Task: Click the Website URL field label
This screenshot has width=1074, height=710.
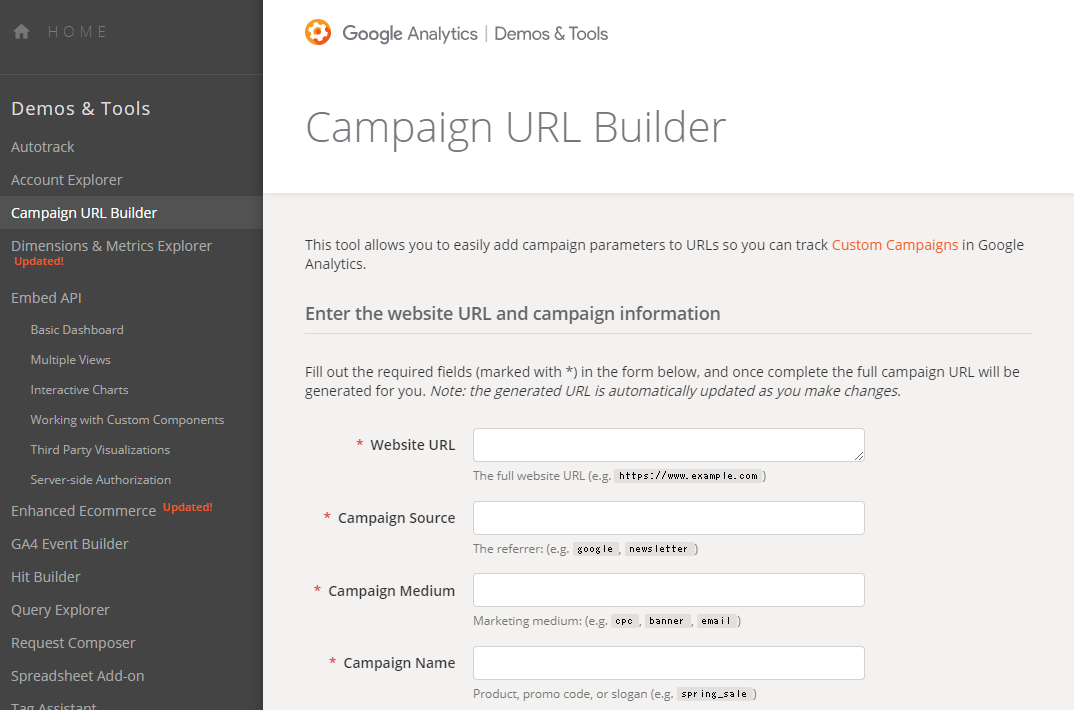Action: click(x=412, y=445)
